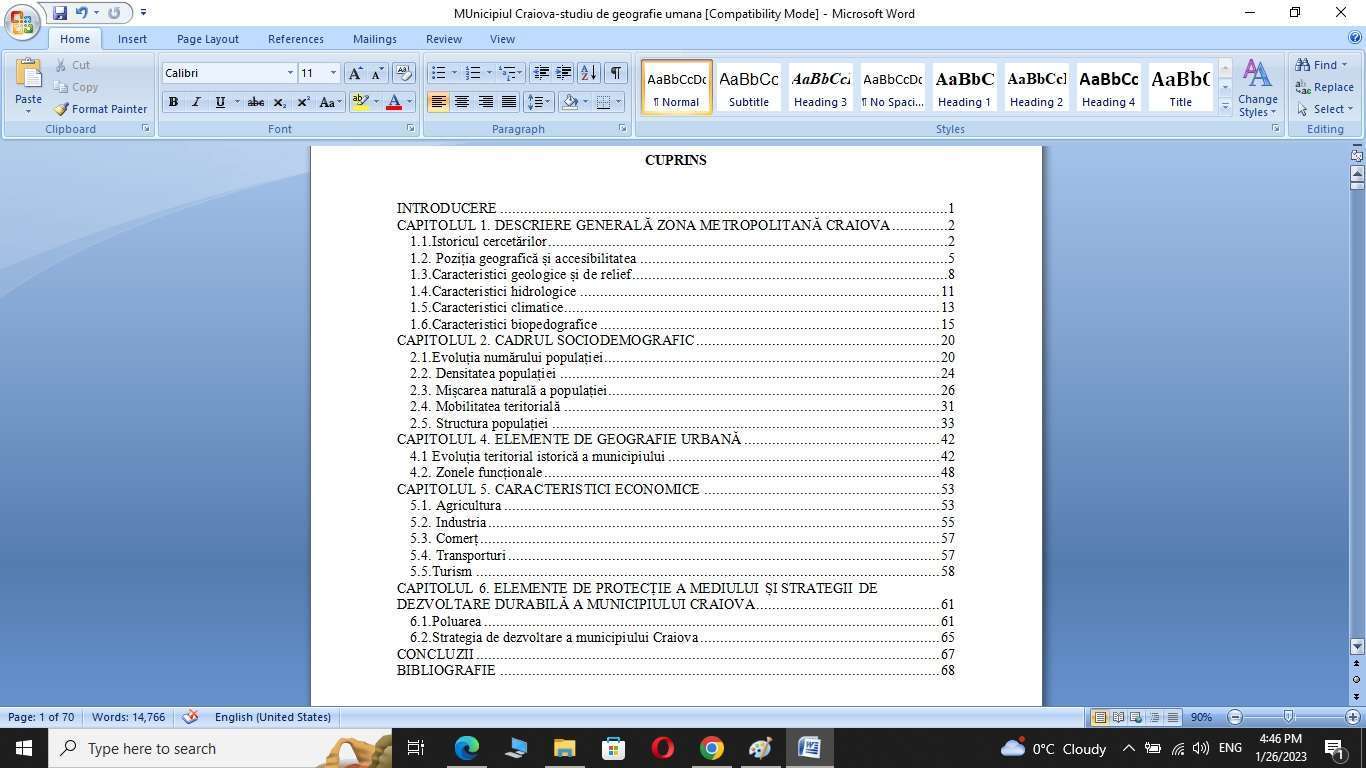Viewport: 1366px width, 768px height.
Task: Click the Grow Font icon
Action: [355, 73]
